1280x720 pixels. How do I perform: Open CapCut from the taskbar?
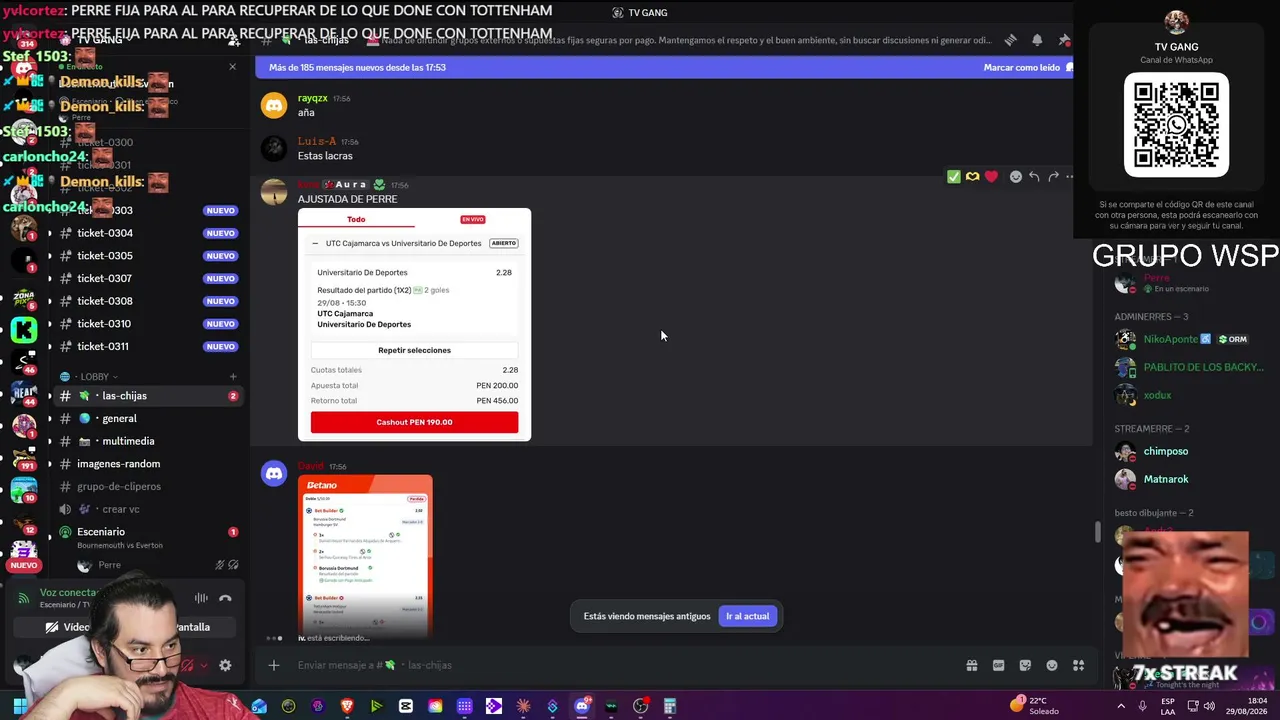[405, 706]
